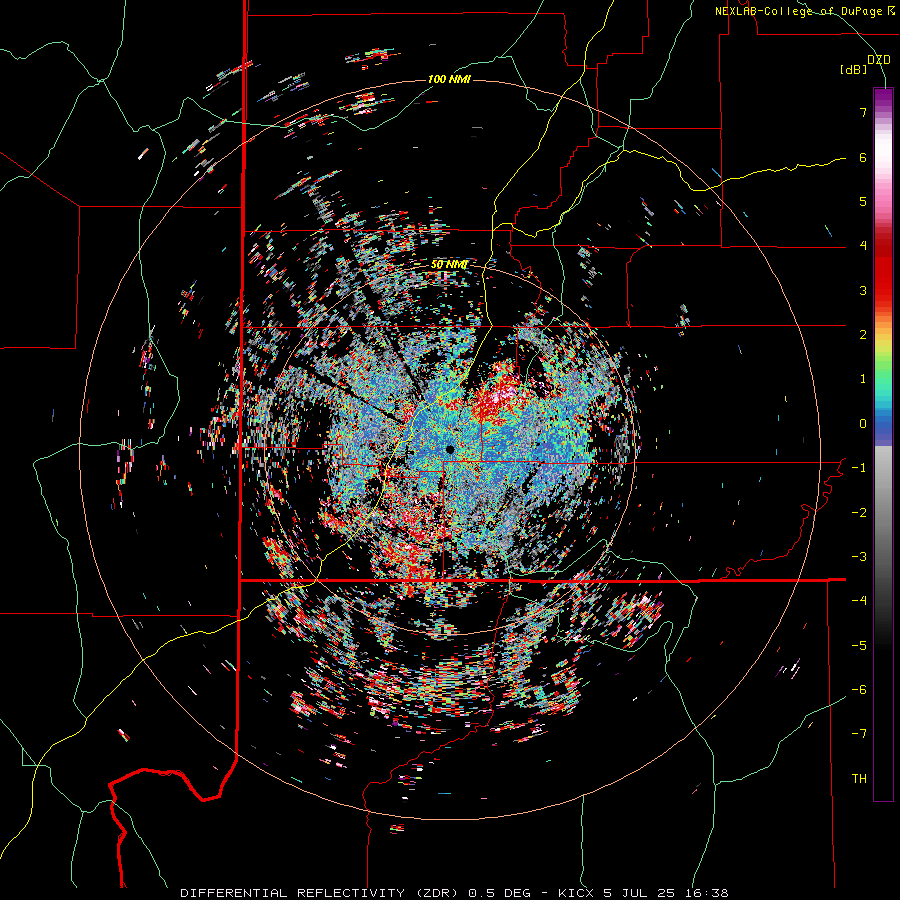Click the -5 value on the scale
The image size is (900, 900).
(x=859, y=645)
